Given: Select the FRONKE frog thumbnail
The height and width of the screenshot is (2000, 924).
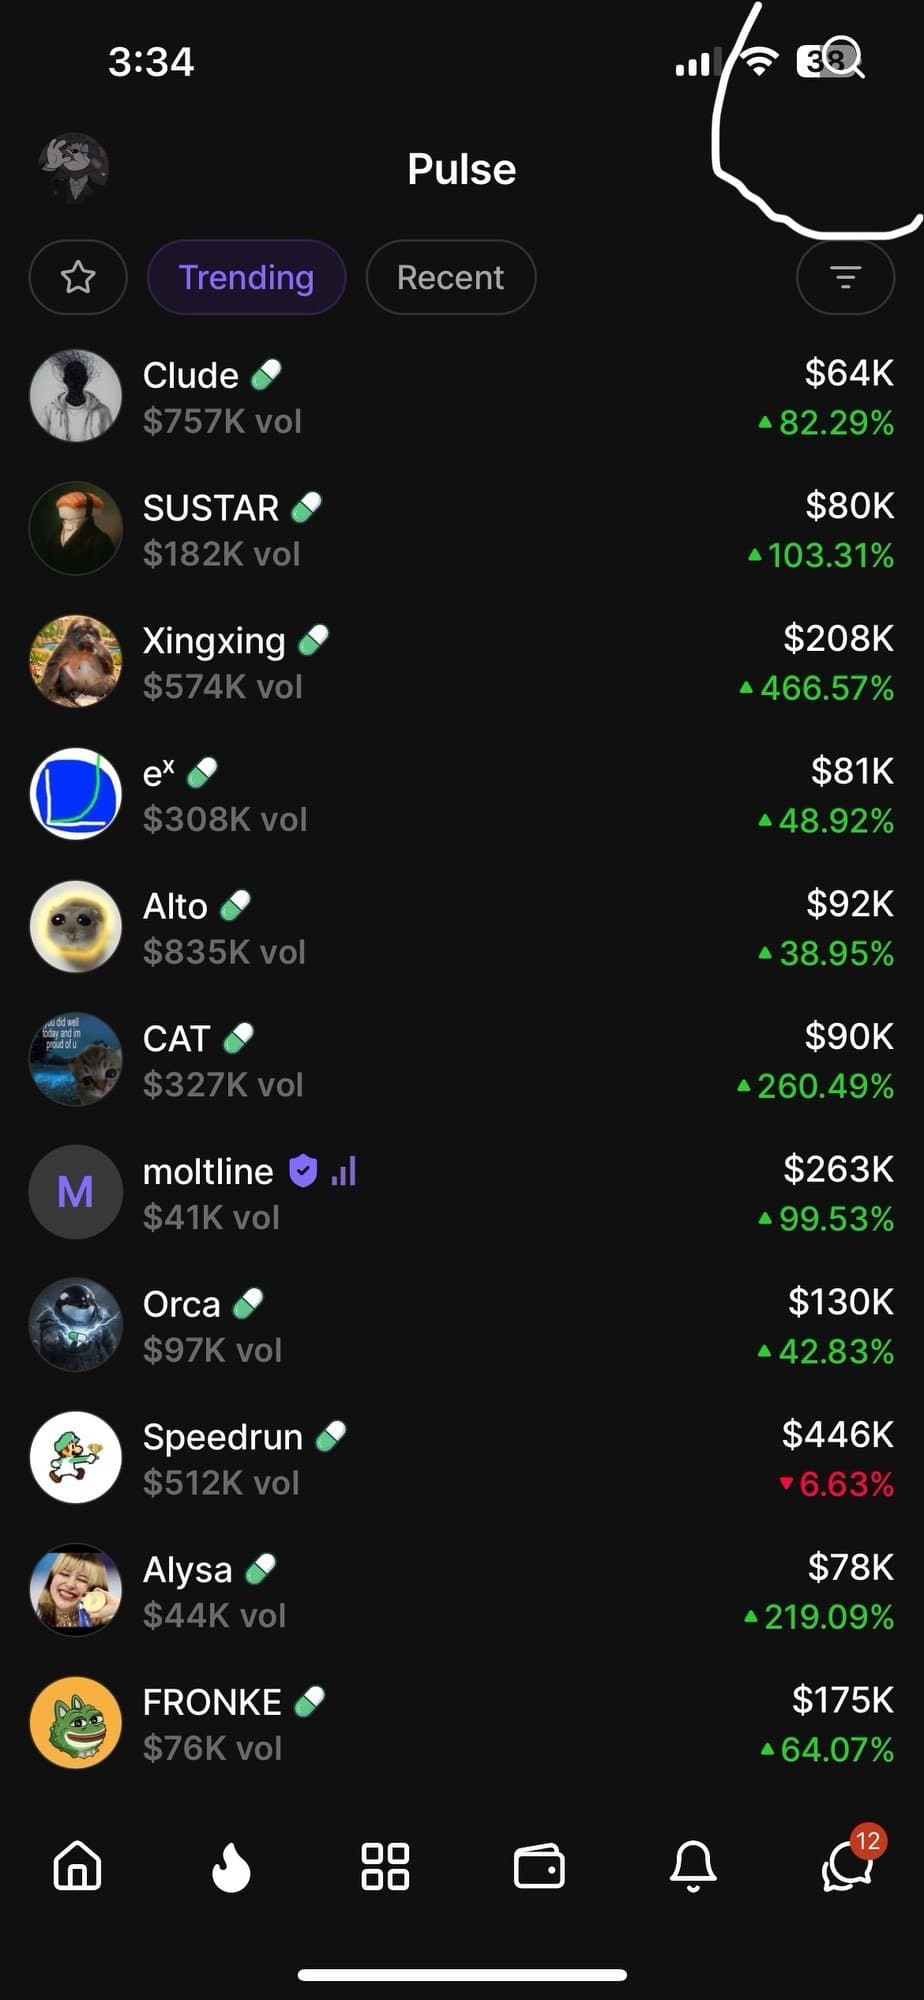Looking at the screenshot, I should pyautogui.click(x=76, y=1723).
